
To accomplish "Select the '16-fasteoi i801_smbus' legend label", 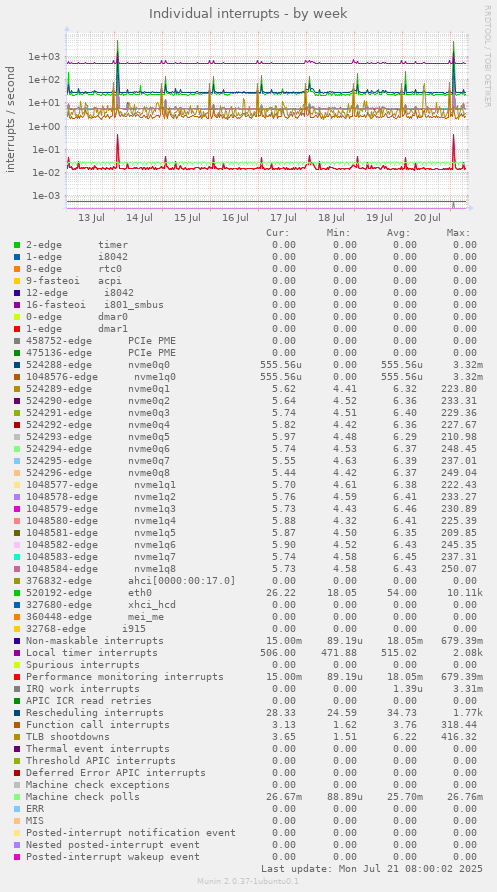I will click(95, 304).
